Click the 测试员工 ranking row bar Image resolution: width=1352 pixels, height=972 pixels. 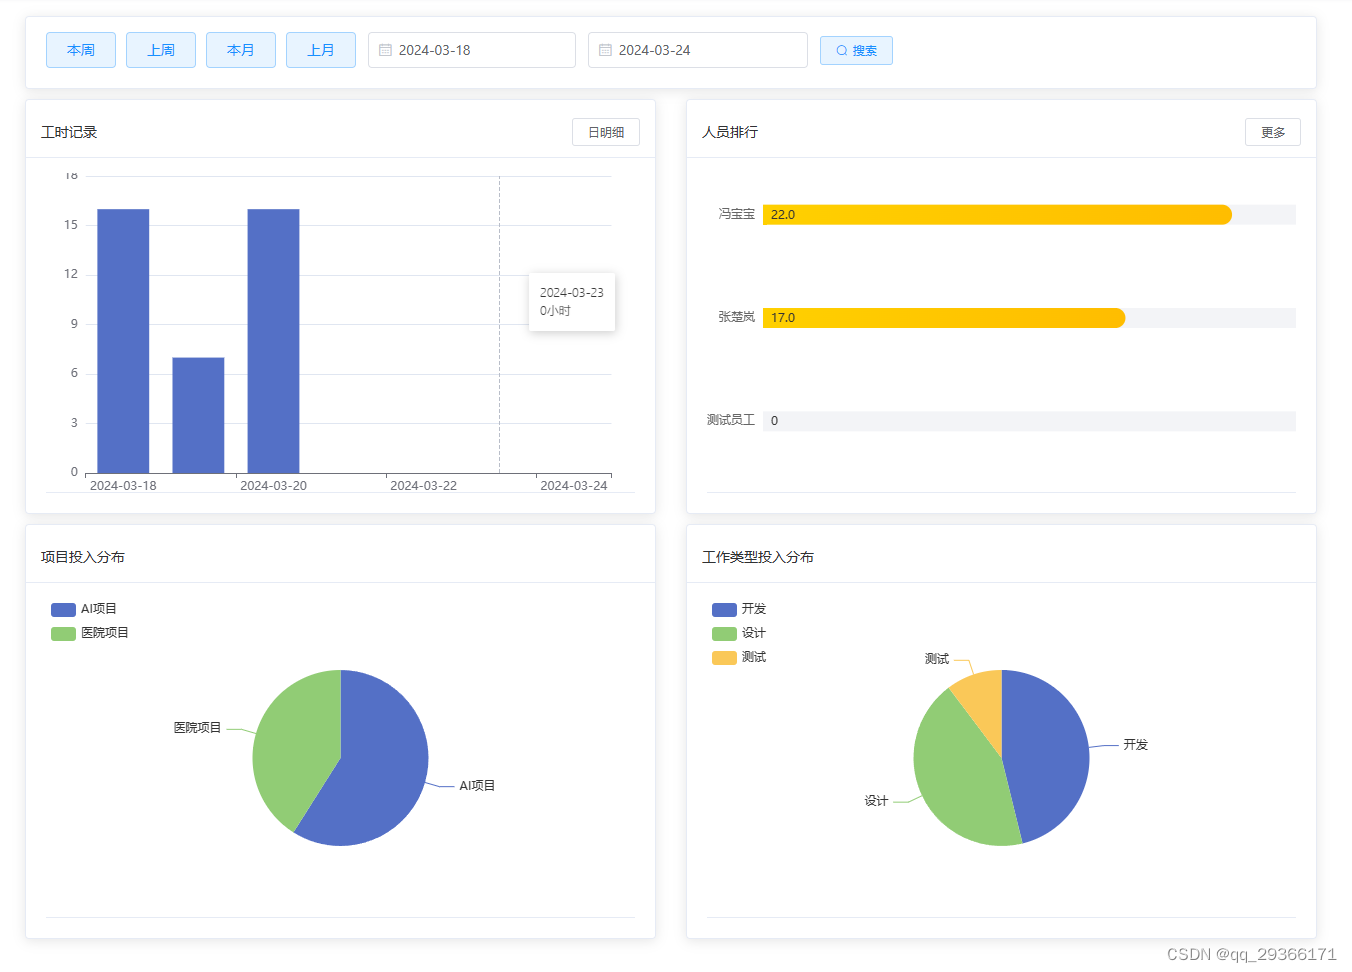(x=1029, y=421)
